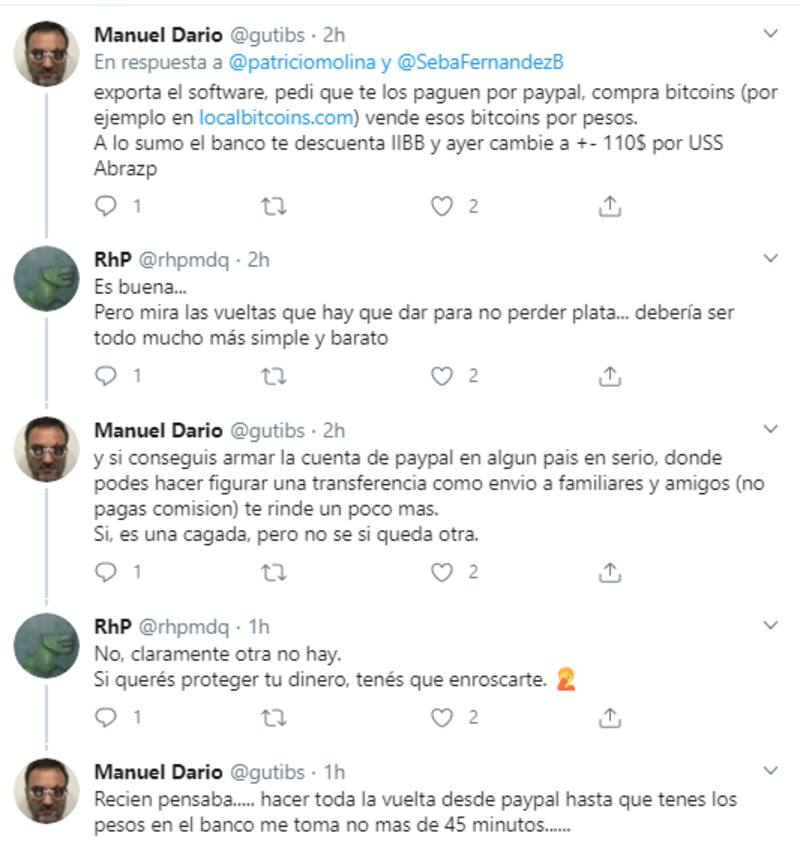
Task: Reply to RhP's 'Es buena...' tweet
Action: coord(106,376)
